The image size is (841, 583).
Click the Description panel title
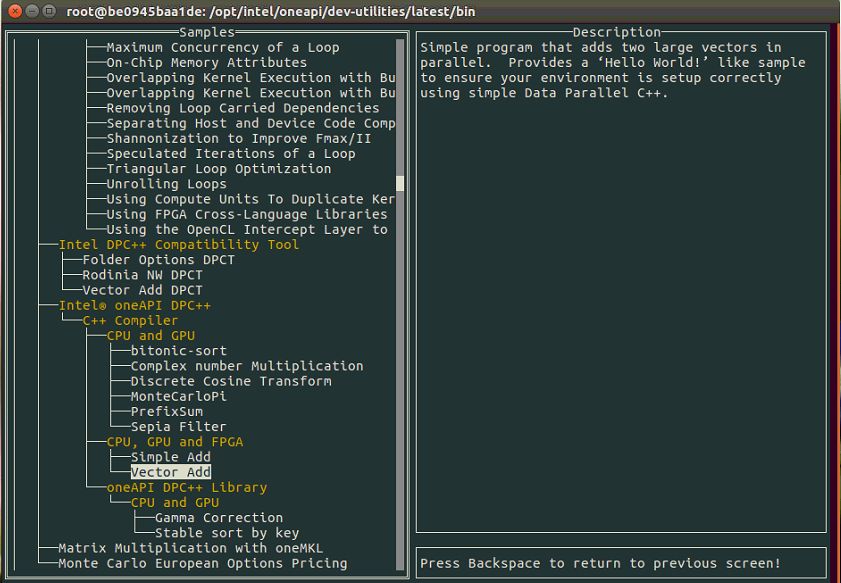616,32
